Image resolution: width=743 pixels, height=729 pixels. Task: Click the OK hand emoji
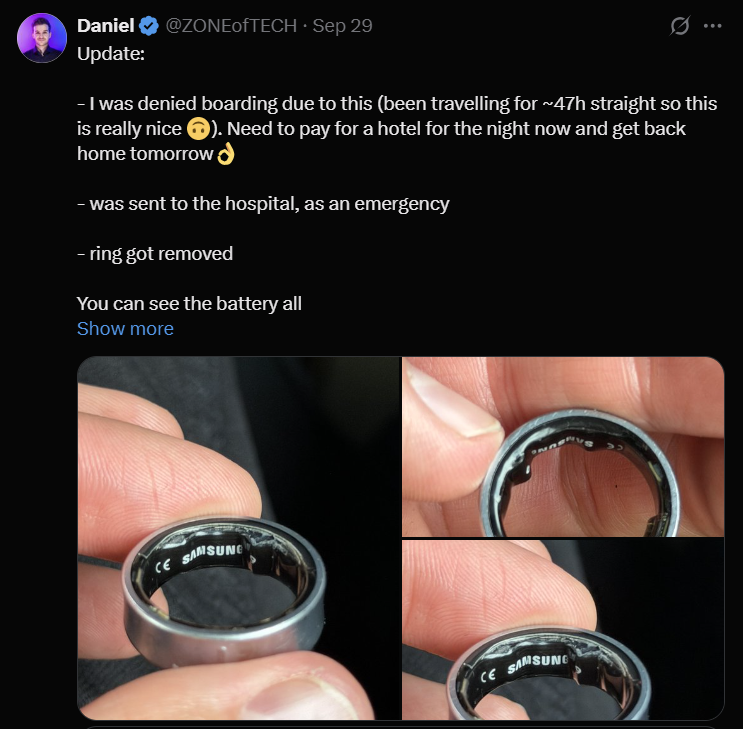click(x=225, y=154)
